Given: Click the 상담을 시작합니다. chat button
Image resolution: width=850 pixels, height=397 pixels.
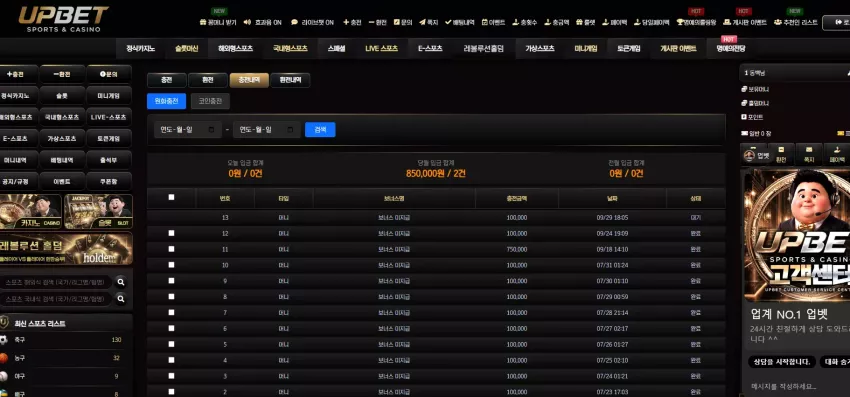Looking at the screenshot, I should [x=782, y=362].
